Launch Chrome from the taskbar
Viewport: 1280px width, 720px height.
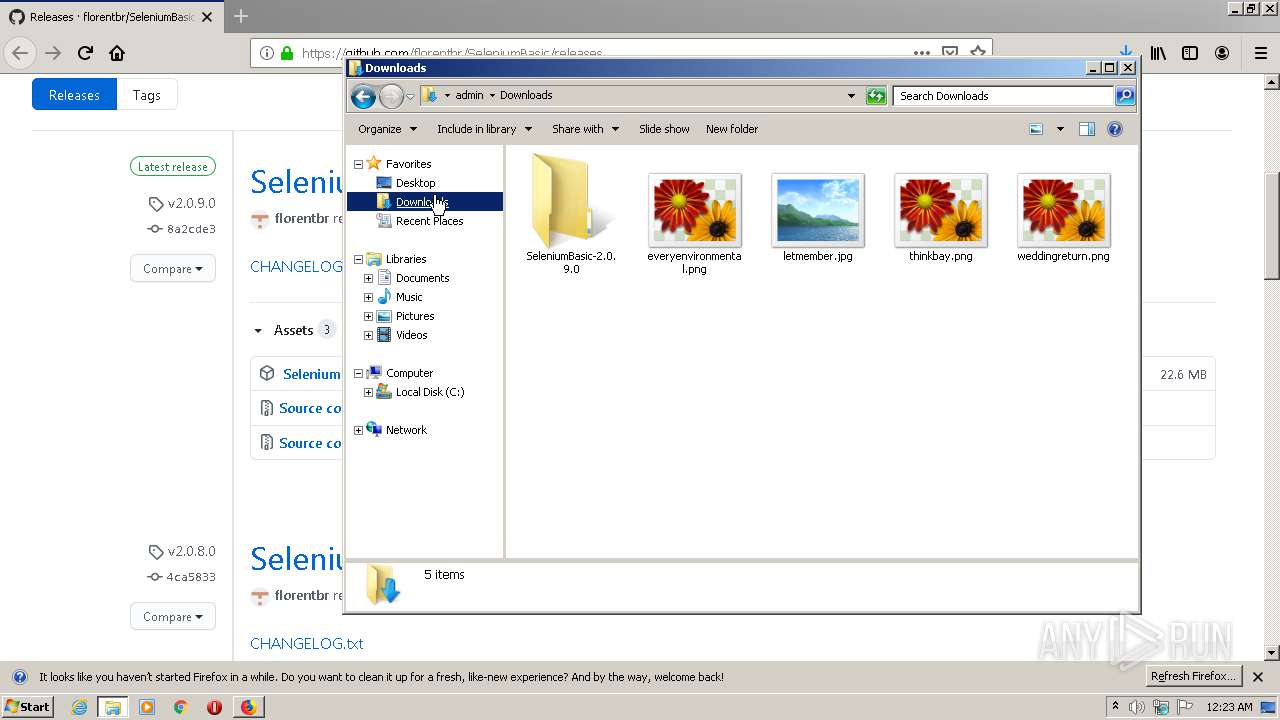click(181, 707)
